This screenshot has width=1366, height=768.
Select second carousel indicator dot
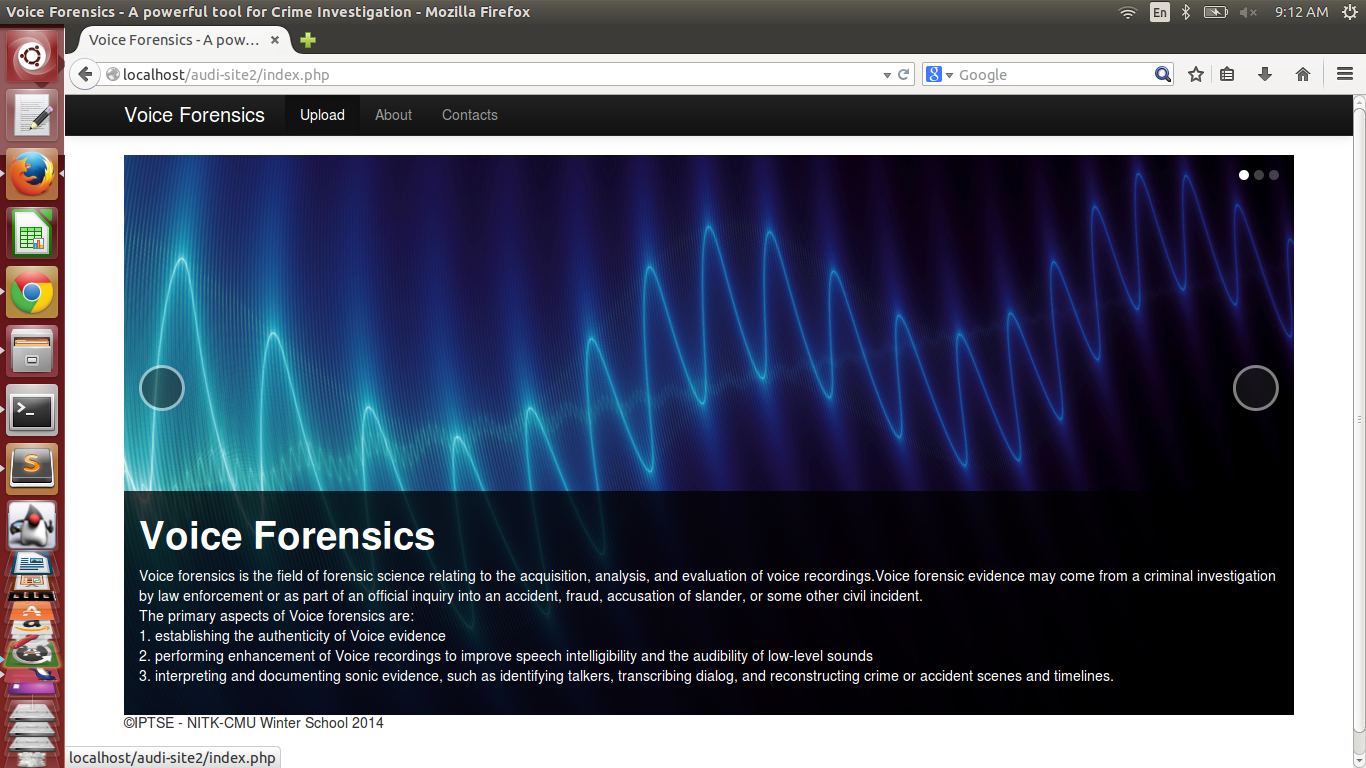(x=1259, y=175)
